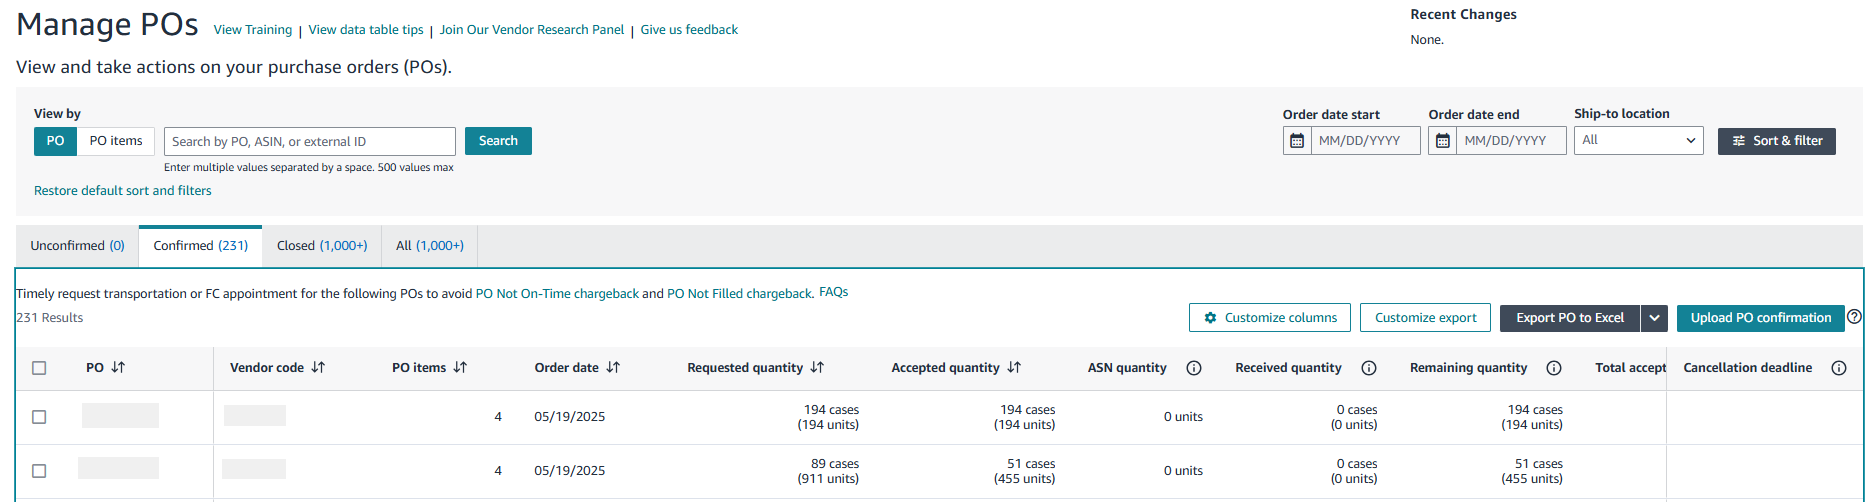1866x502 pixels.
Task: Sort by Order date arrows icon
Action: pyautogui.click(x=613, y=368)
